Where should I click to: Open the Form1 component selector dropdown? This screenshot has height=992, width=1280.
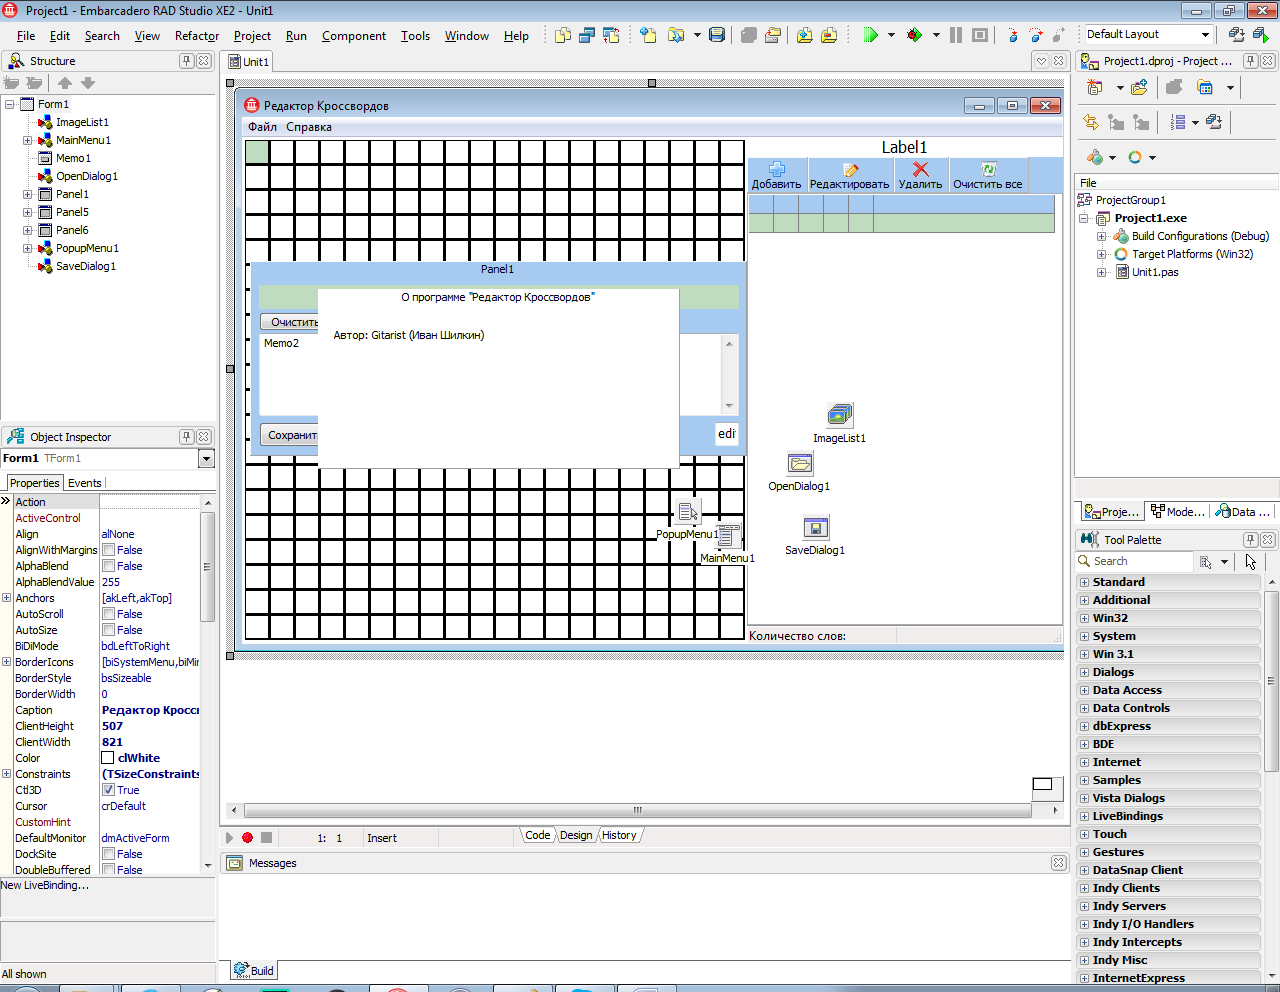206,458
